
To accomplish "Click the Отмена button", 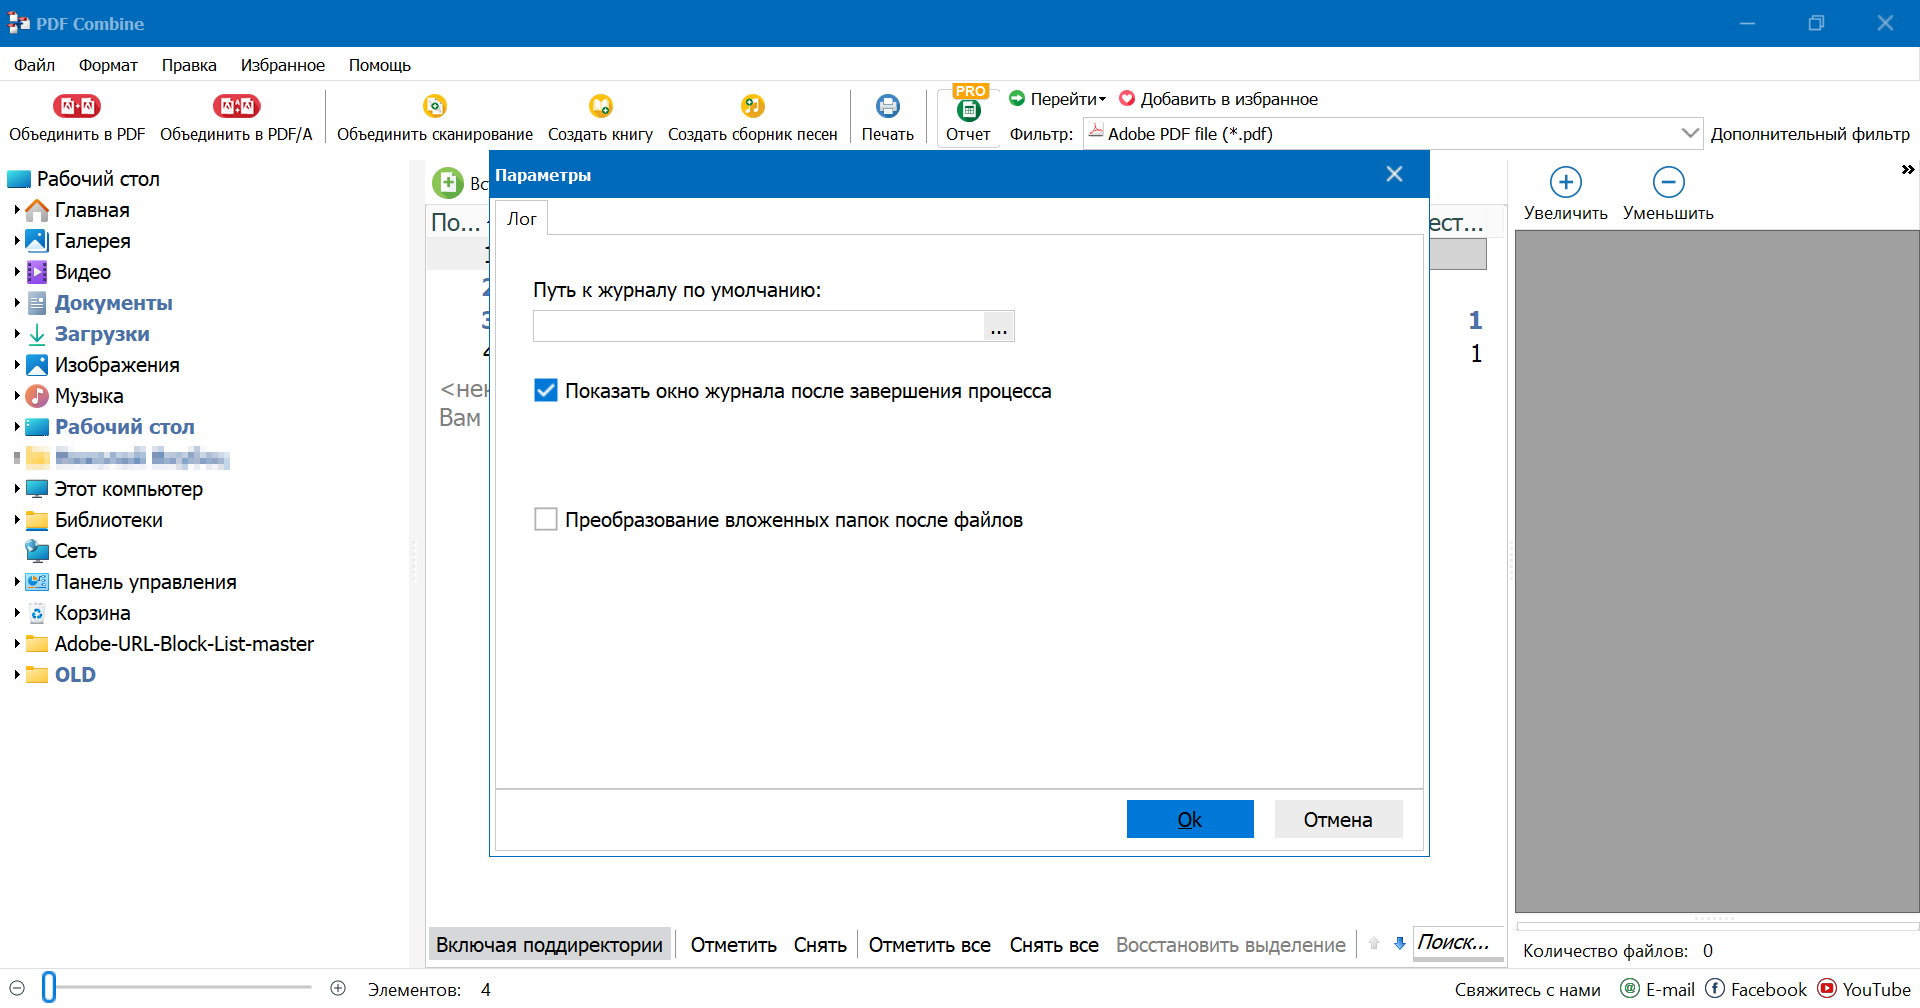I will tap(1337, 820).
